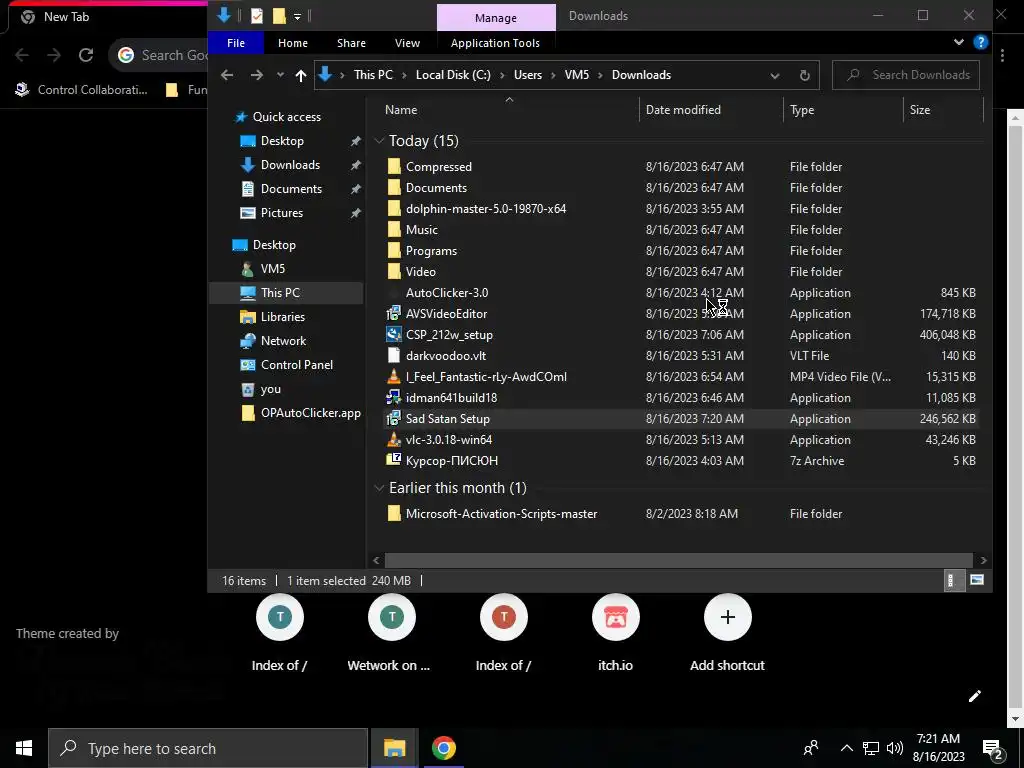This screenshot has height=768, width=1024.
Task: Select the AVSVideoEditor application icon
Action: [394, 313]
